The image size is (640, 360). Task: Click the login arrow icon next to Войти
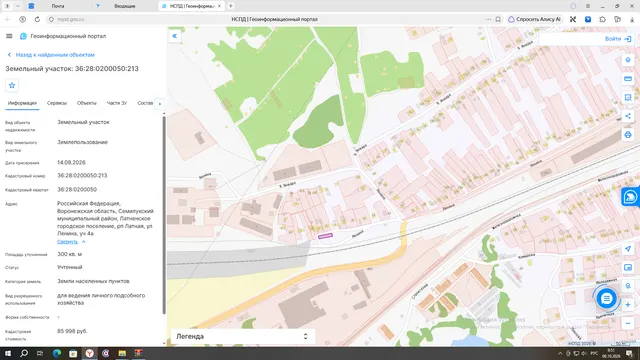point(628,39)
